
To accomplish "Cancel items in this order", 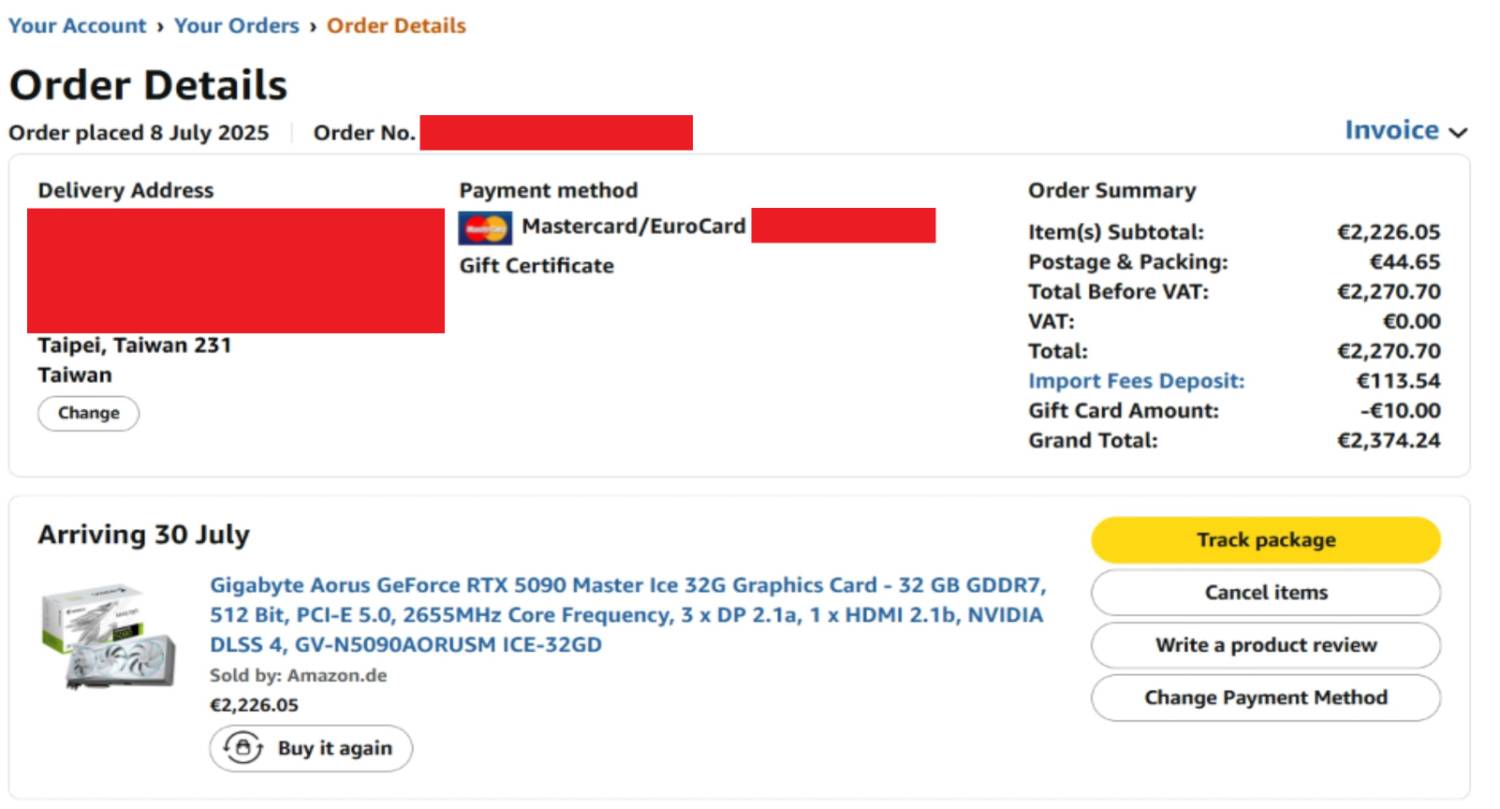I will 1266,592.
